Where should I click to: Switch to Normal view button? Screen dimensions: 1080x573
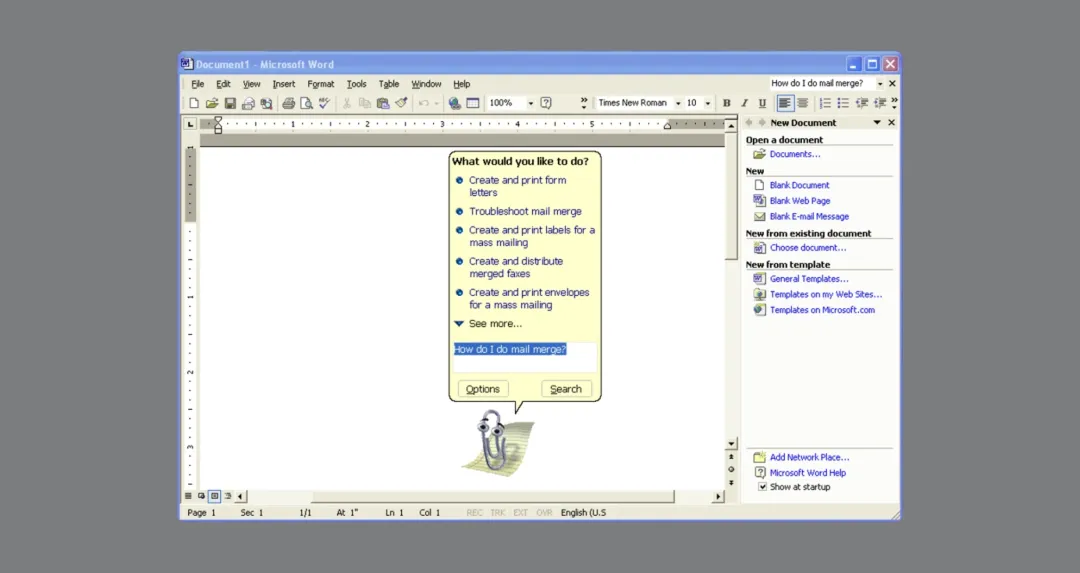point(188,496)
